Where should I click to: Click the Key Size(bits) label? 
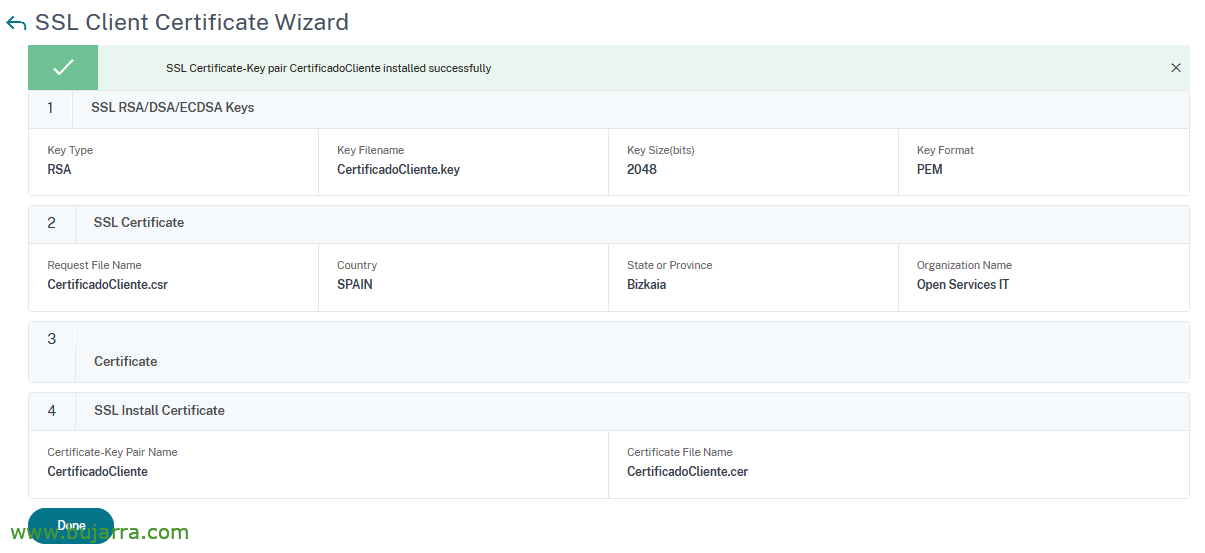pos(661,151)
